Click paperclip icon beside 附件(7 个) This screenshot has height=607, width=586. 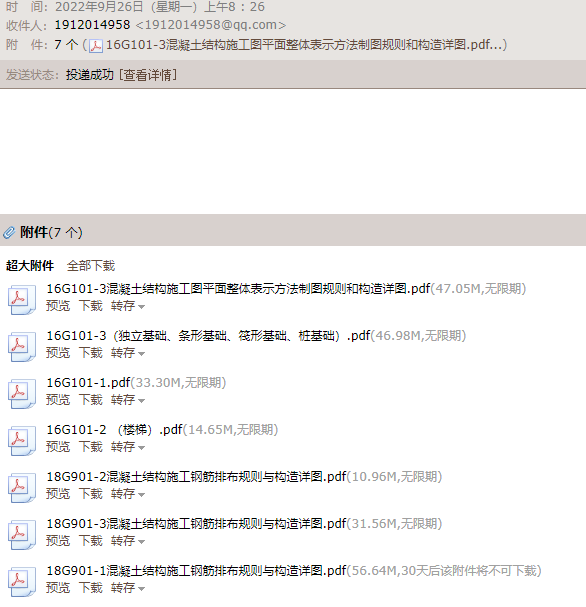tap(9, 233)
